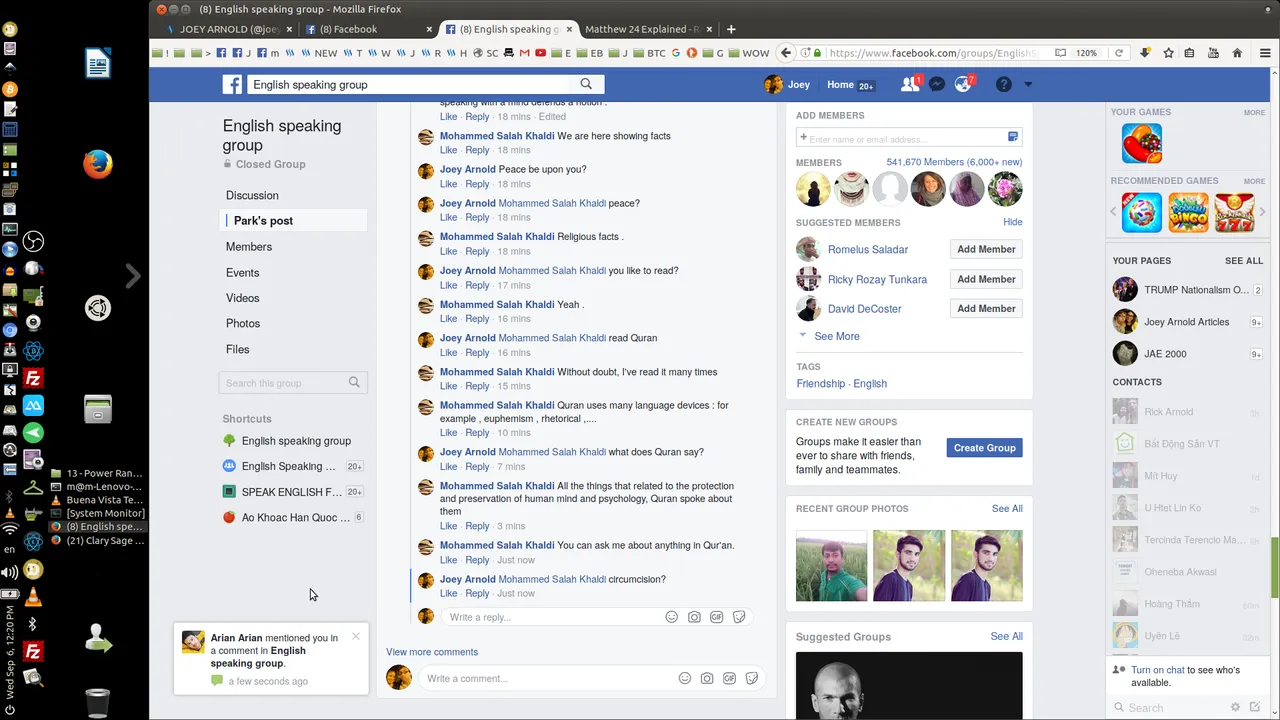
Task: Add David DeCoster as a member
Action: pos(986,309)
